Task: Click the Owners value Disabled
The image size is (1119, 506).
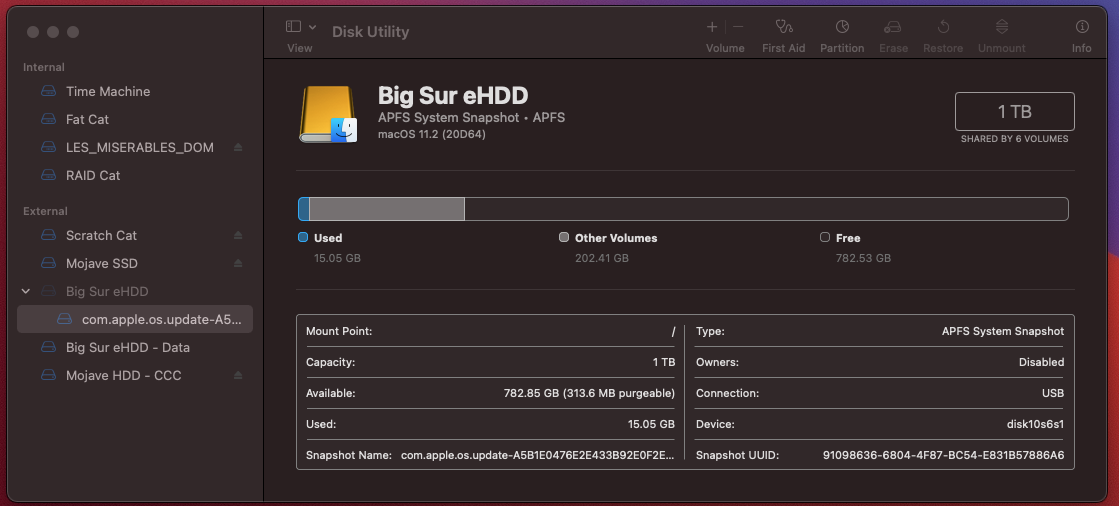Action: [x=1041, y=363]
